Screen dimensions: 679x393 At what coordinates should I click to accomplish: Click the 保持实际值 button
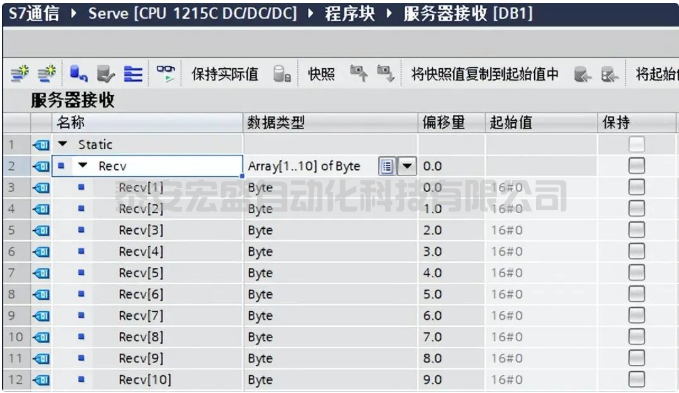[x=225, y=74]
